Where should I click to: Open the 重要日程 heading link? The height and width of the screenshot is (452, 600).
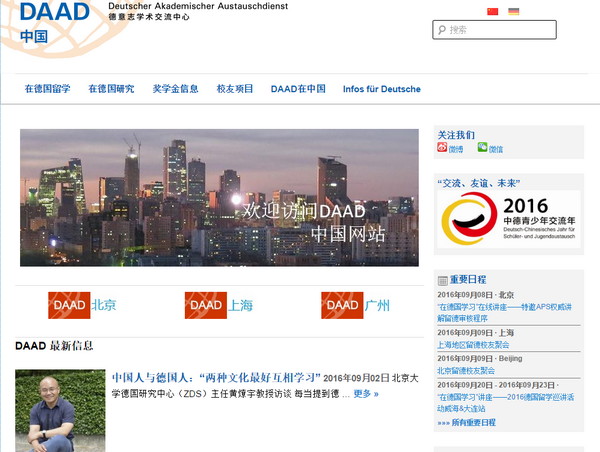pos(468,279)
